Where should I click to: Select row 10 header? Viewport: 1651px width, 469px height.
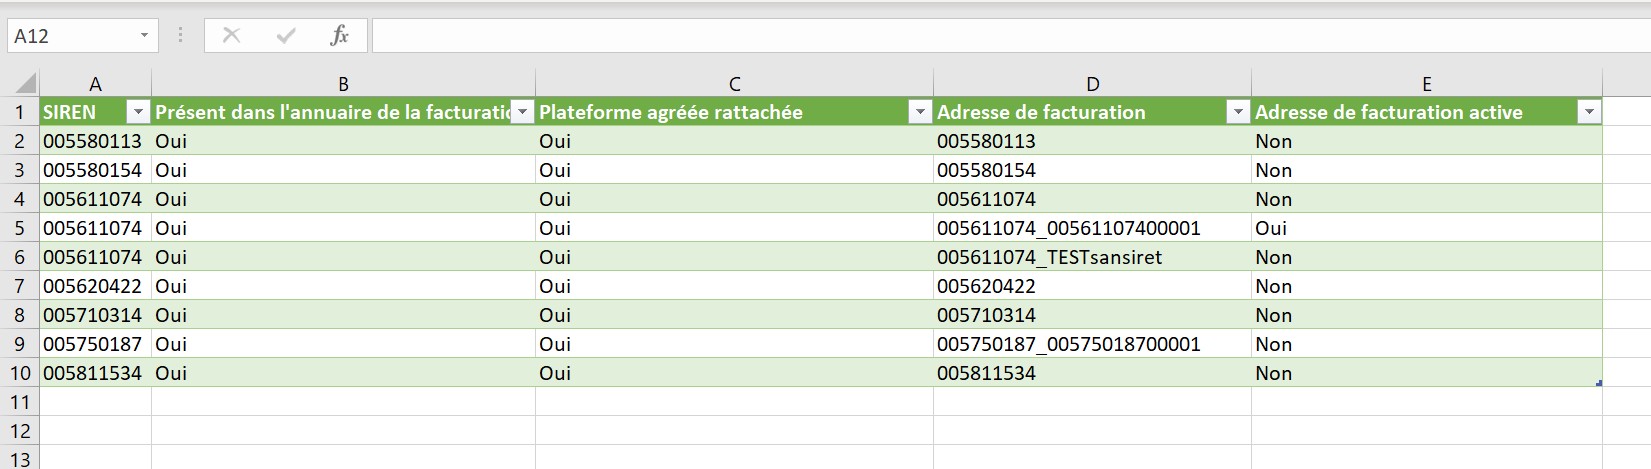(x=19, y=373)
